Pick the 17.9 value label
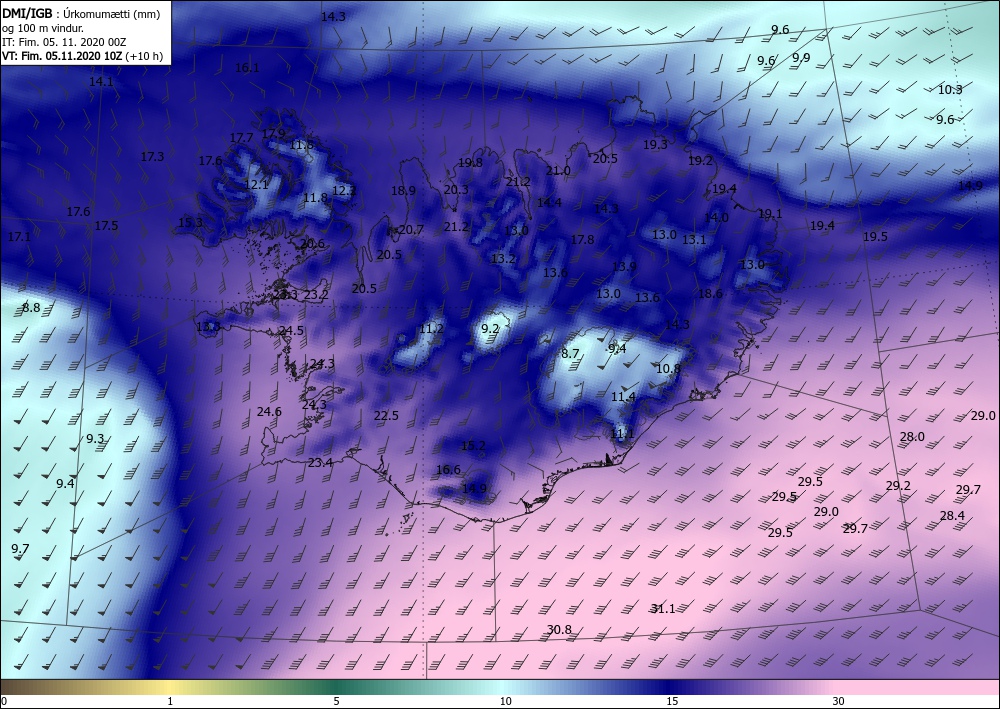 click(x=273, y=133)
